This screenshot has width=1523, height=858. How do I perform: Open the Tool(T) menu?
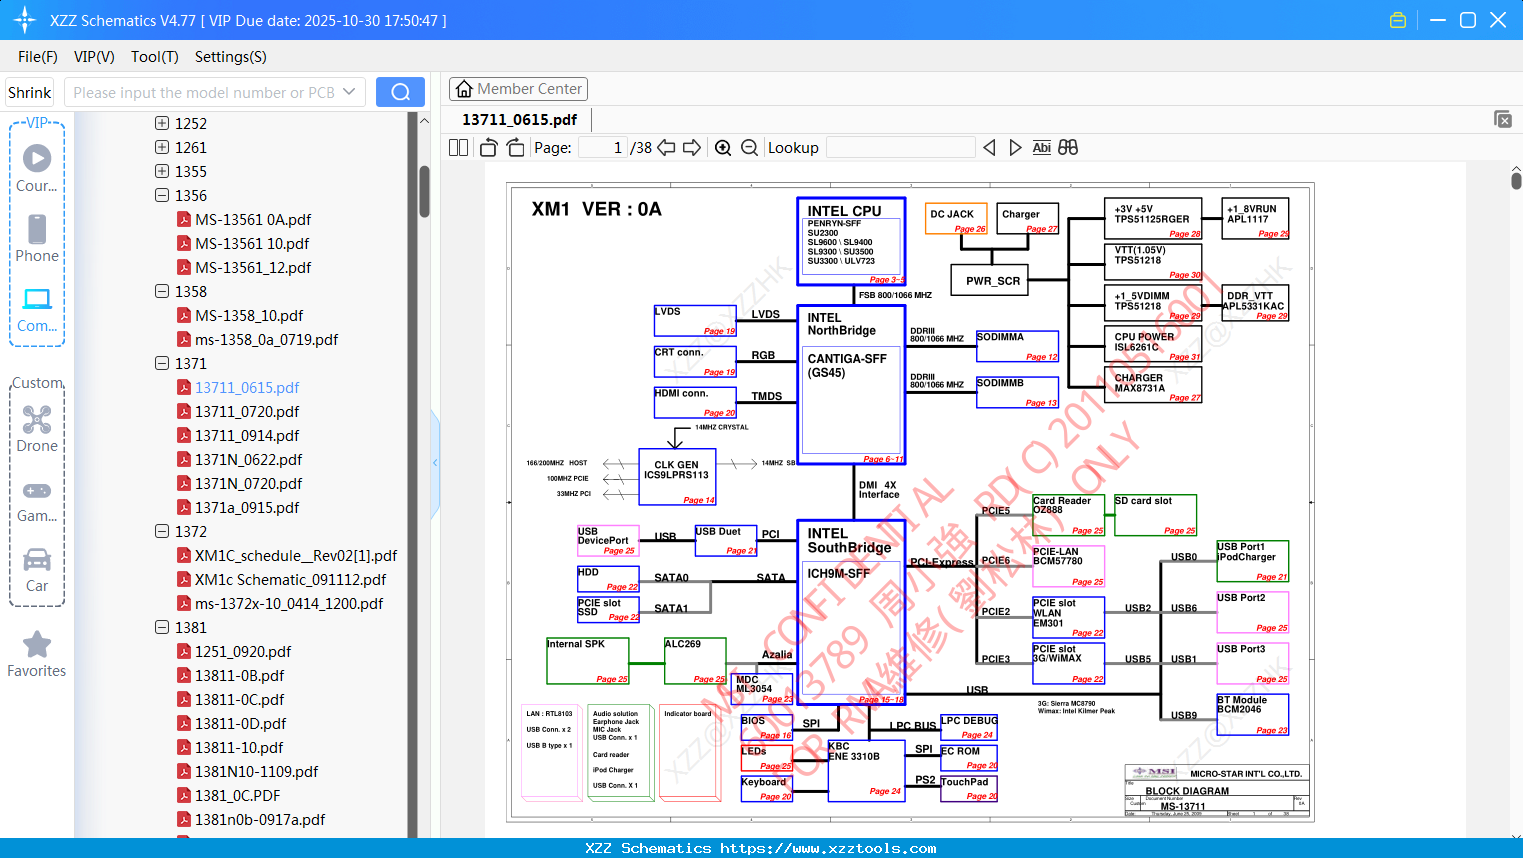coord(155,57)
